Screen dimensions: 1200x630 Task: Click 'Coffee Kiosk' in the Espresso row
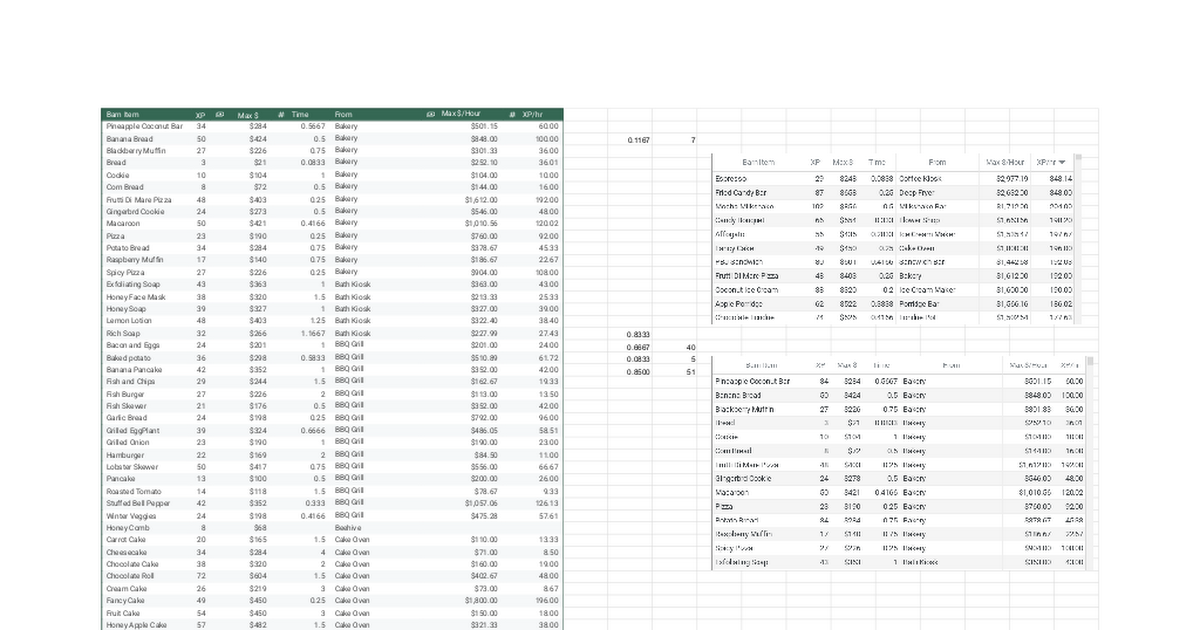[922, 177]
